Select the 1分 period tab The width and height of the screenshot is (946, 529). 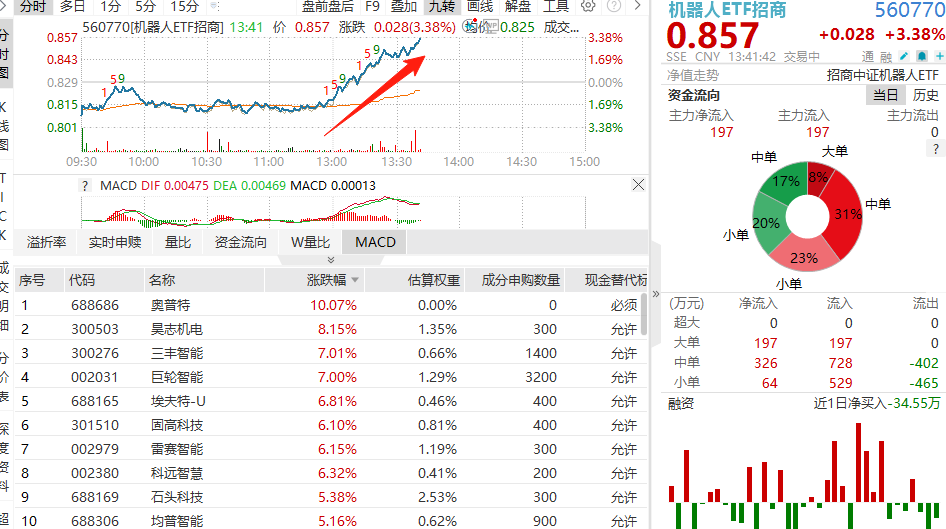[110, 7]
